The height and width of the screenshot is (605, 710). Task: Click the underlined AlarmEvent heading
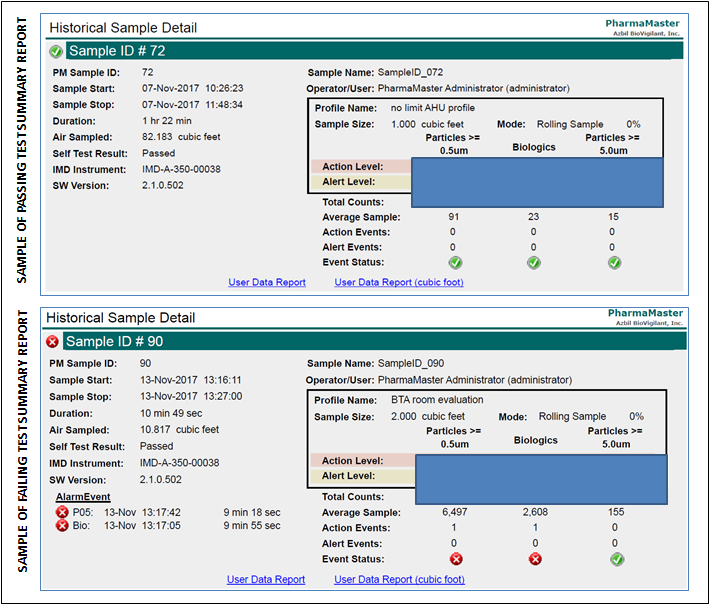pyautogui.click(x=83, y=496)
